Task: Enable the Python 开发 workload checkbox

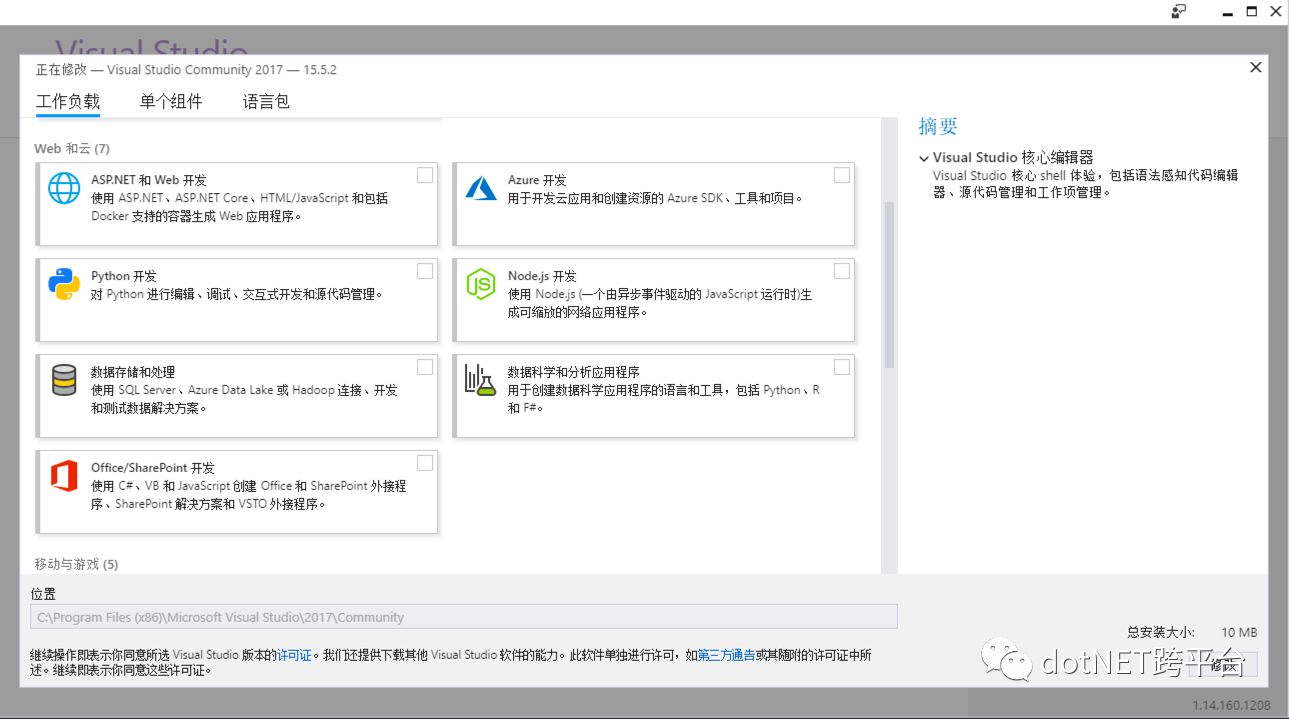Action: [425, 271]
